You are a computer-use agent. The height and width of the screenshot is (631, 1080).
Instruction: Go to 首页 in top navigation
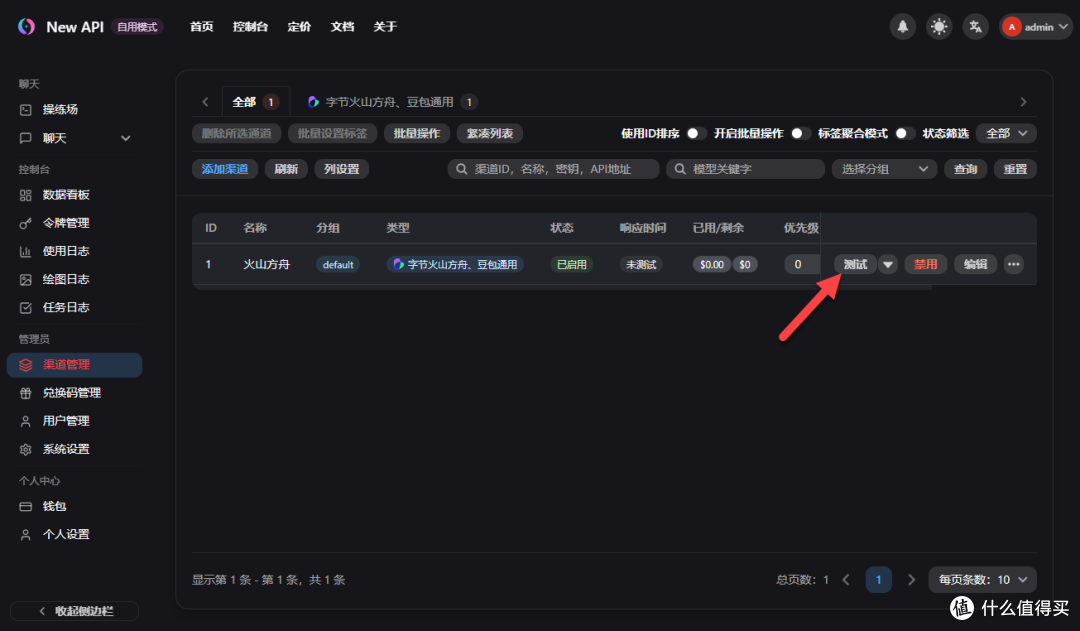202,27
